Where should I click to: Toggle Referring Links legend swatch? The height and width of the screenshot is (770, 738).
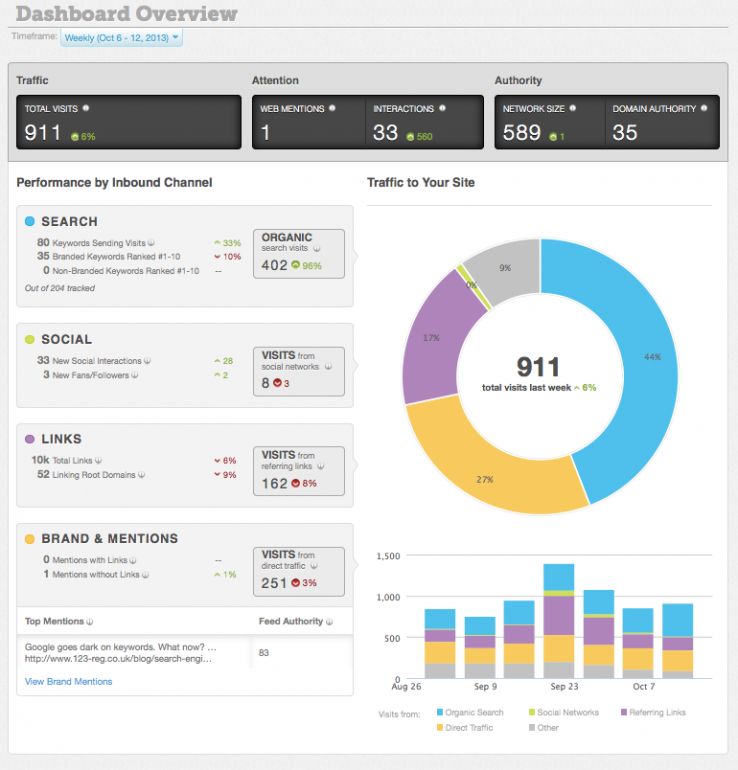(x=626, y=712)
